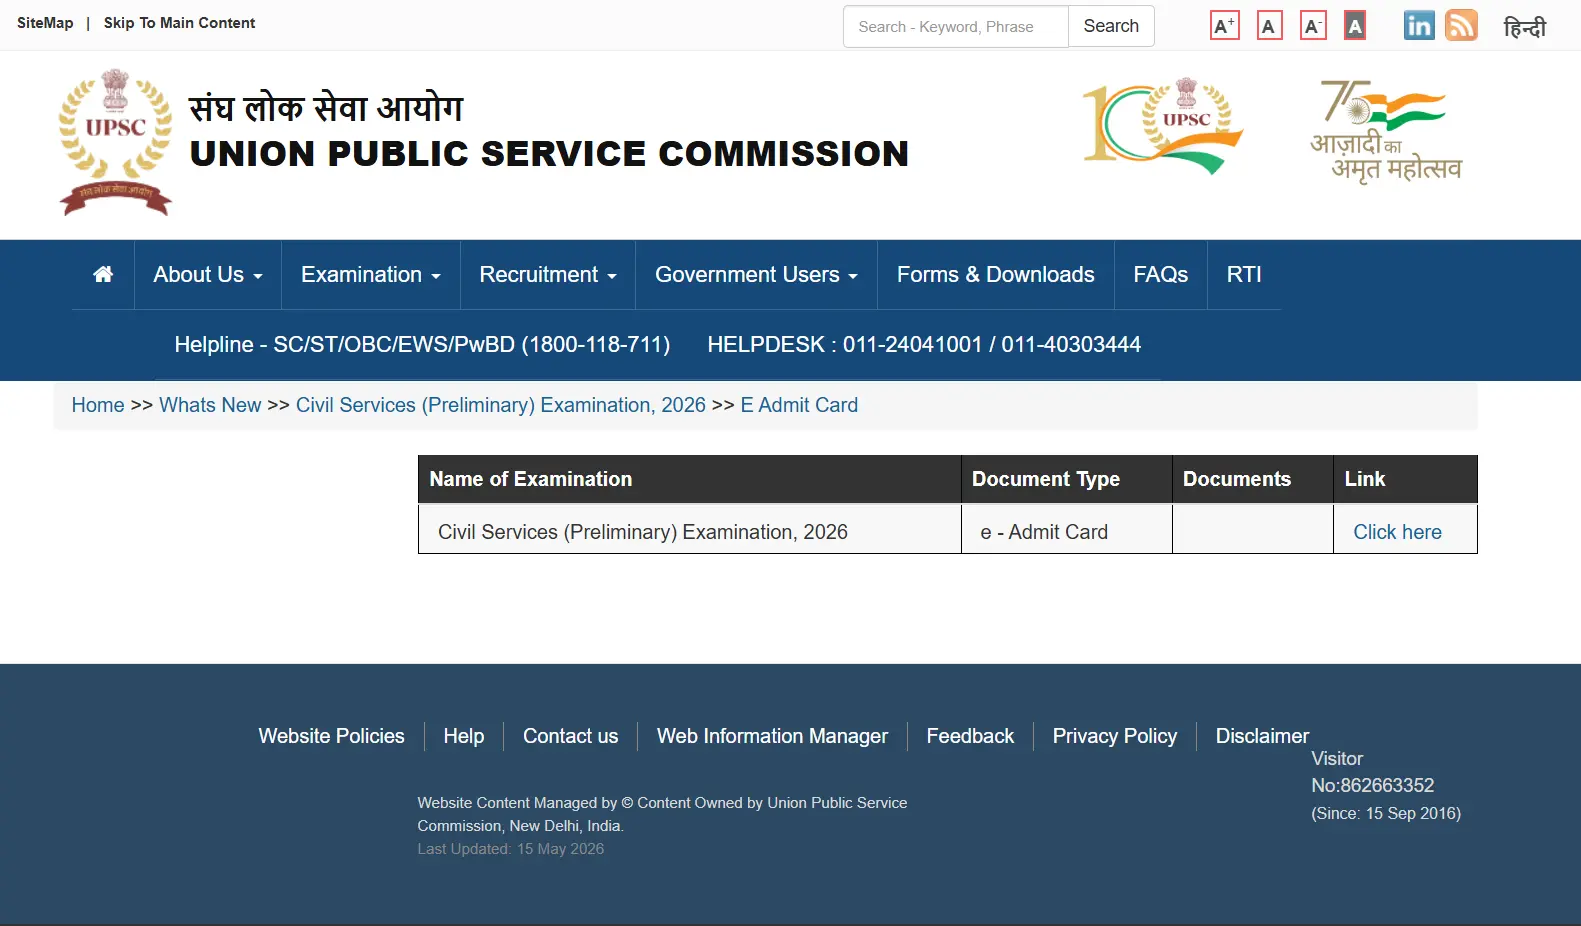
Task: Click UNION PUBLIC SERVICE COMMISSION heading
Action: click(549, 154)
